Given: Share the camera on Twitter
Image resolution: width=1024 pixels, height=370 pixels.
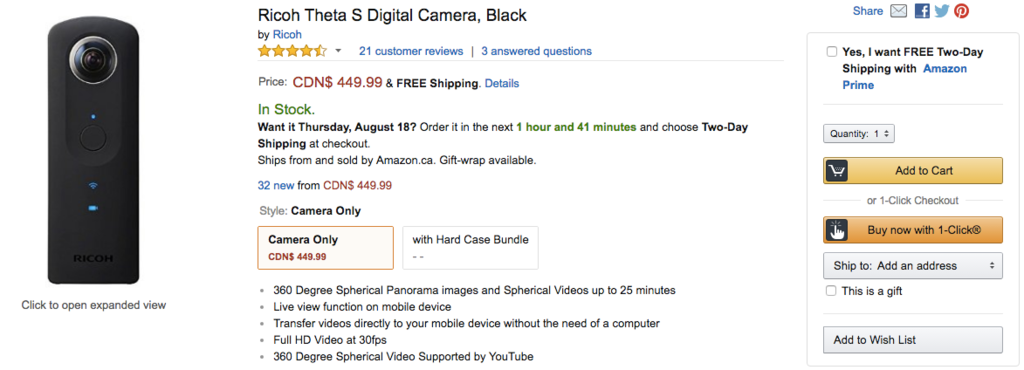Looking at the screenshot, I should 941,11.
